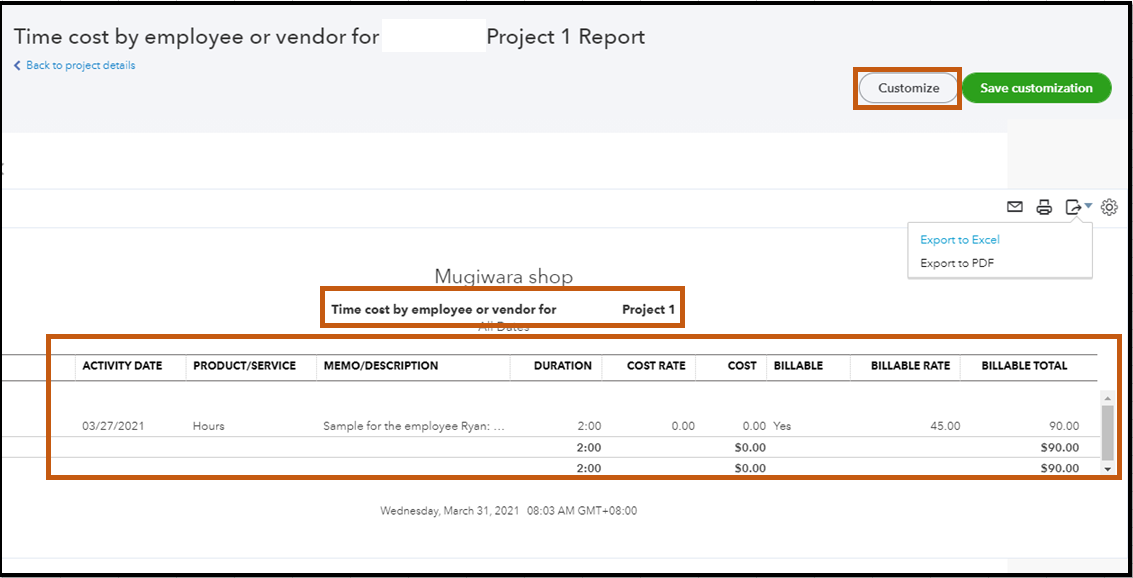
Task: Click the scrollbar up arrow in report table
Action: click(x=1108, y=397)
